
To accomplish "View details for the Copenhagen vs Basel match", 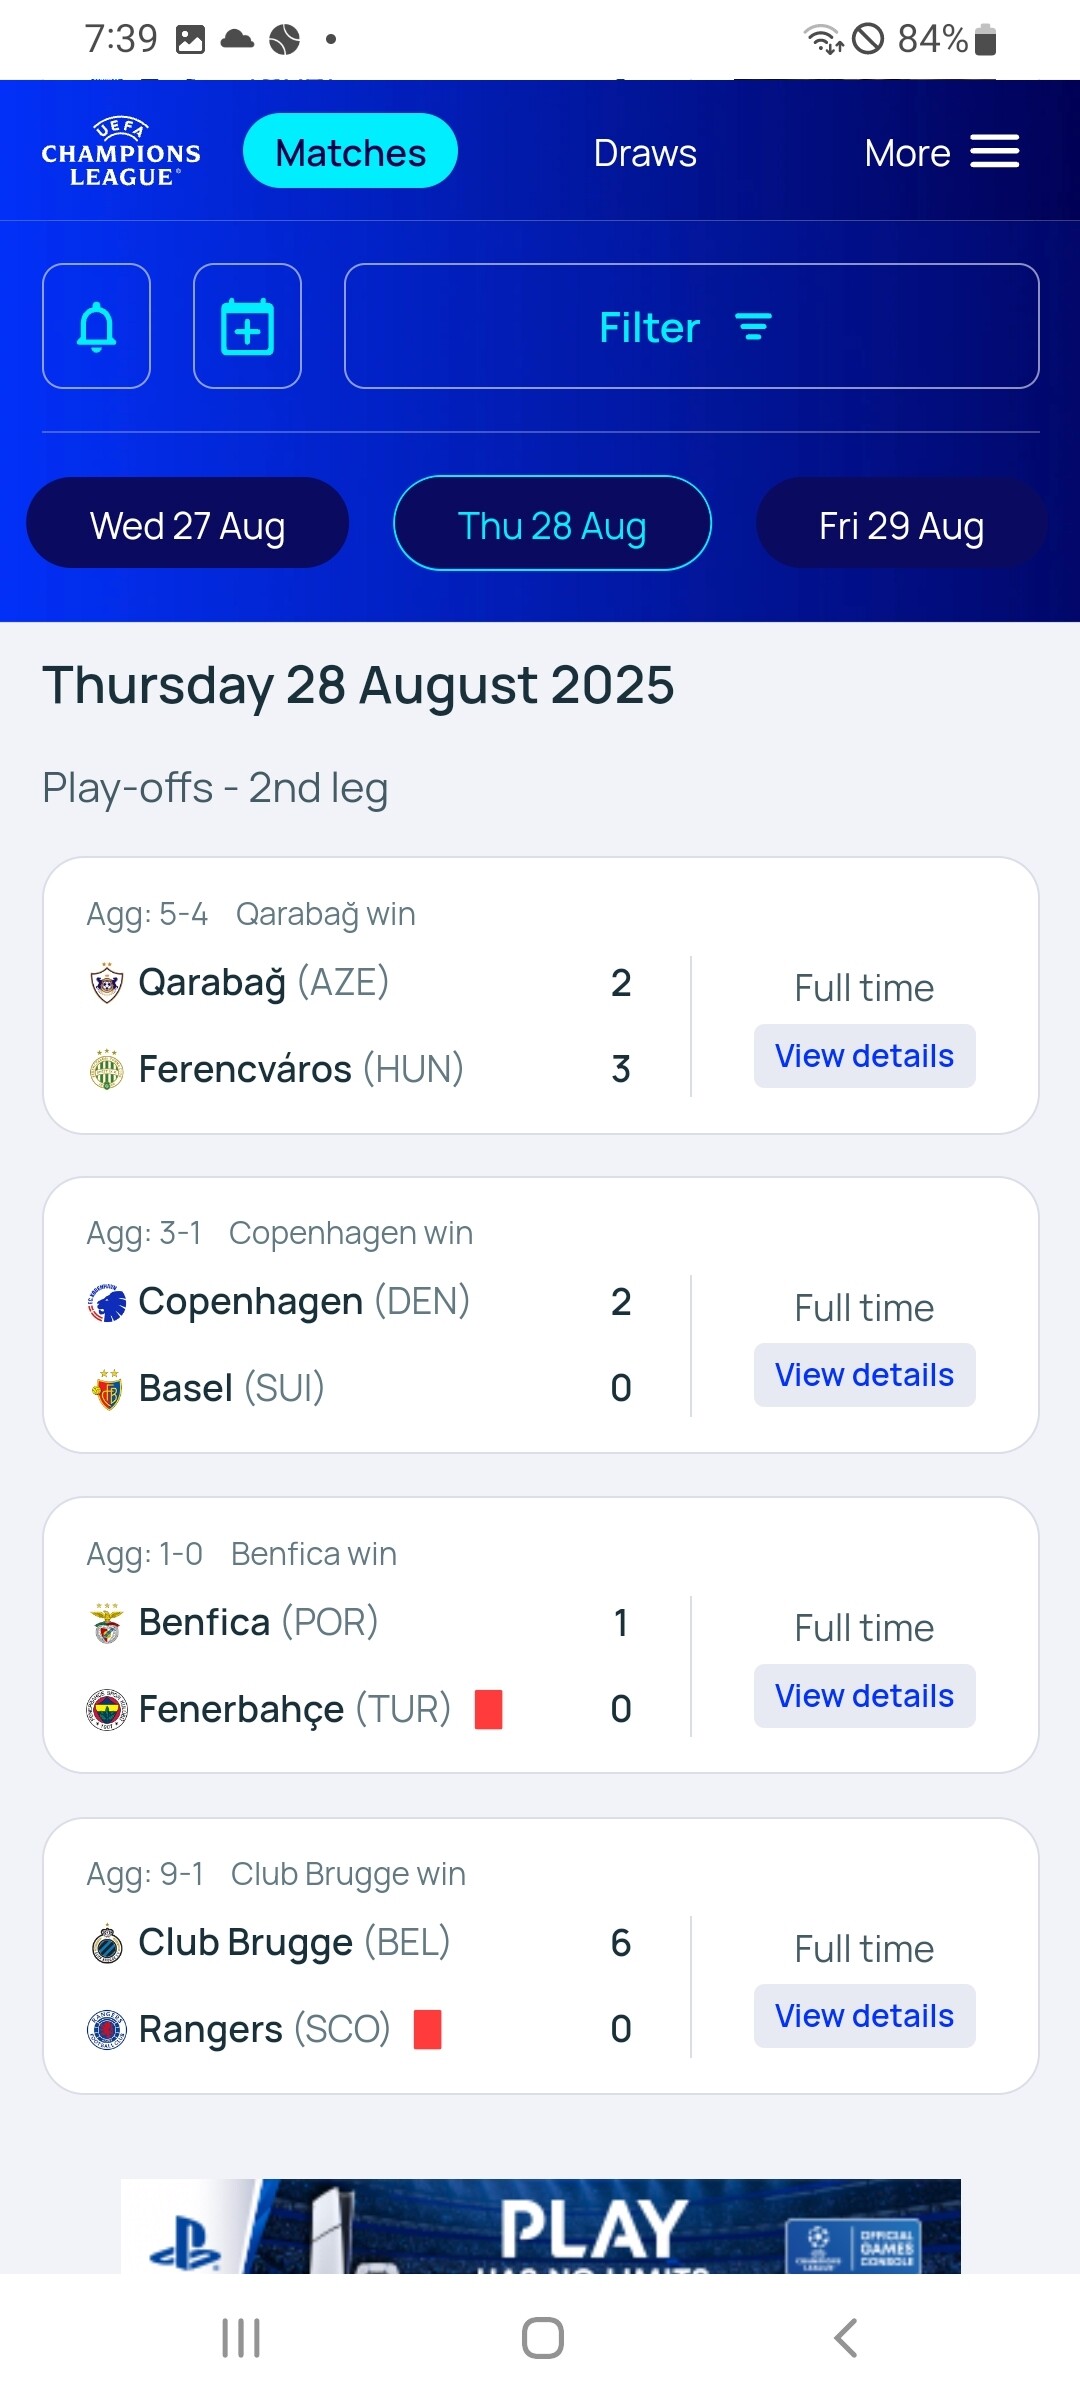I will tap(864, 1375).
